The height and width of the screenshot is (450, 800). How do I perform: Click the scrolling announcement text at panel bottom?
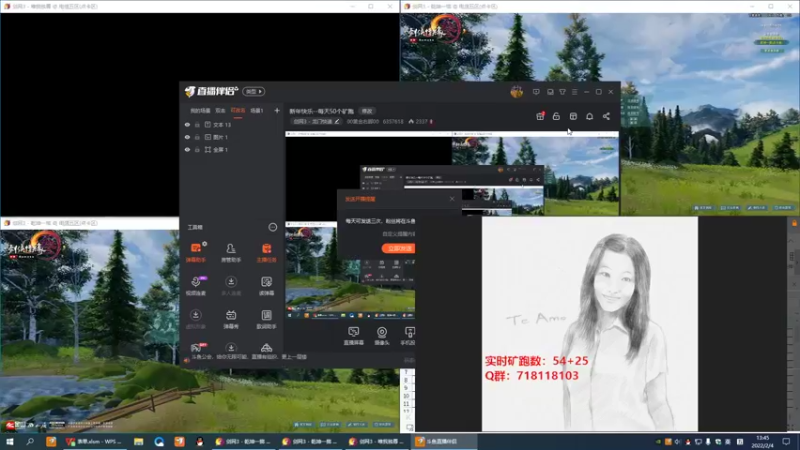[249, 357]
